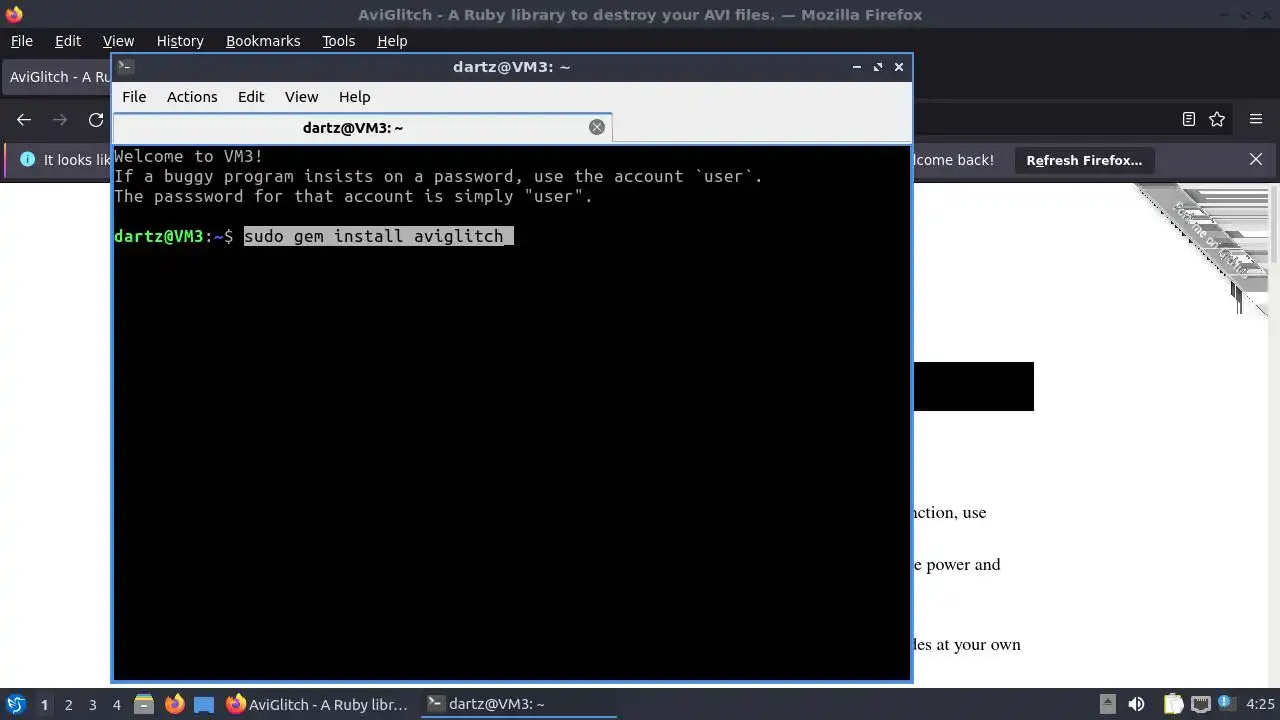Viewport: 1280px width, 720px height.
Task: Open Firefox hamburger application menu
Action: pyautogui.click(x=1256, y=119)
